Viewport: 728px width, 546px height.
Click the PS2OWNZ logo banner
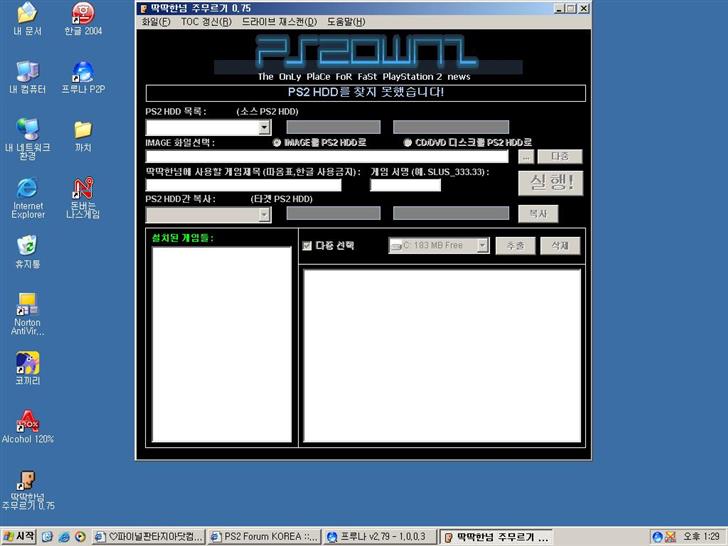click(x=368, y=53)
